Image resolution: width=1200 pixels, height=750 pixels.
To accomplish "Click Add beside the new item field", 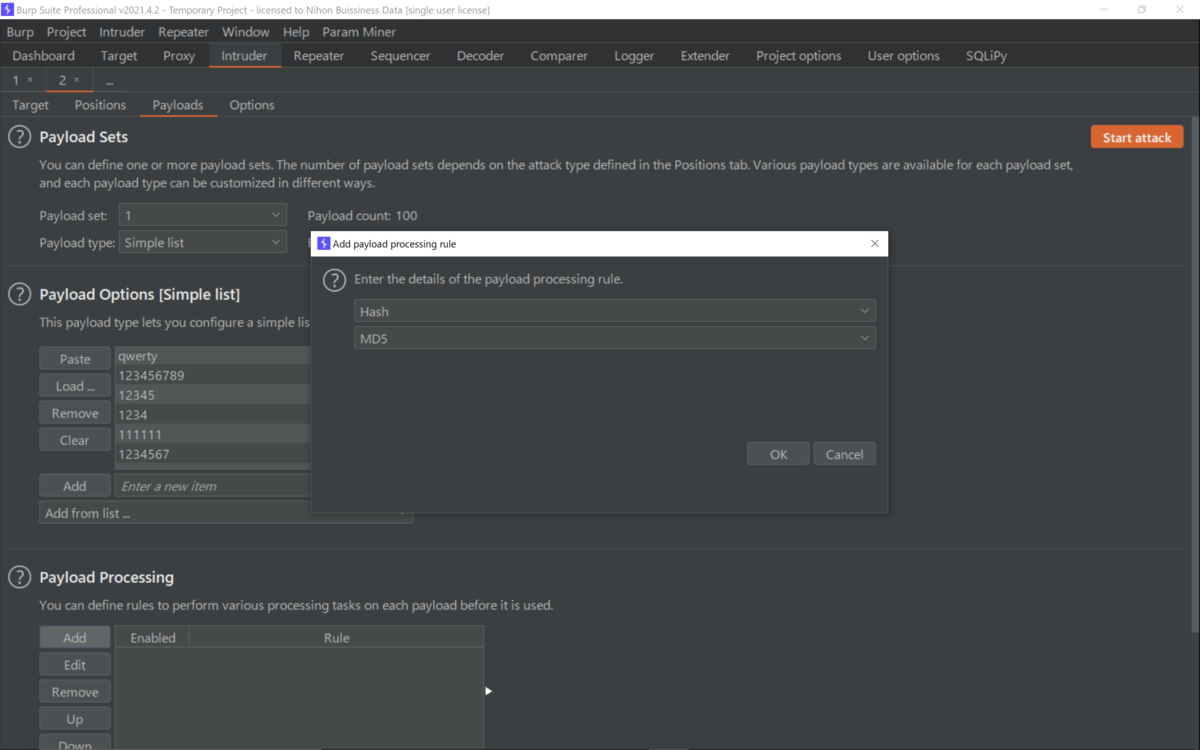I will (x=75, y=486).
